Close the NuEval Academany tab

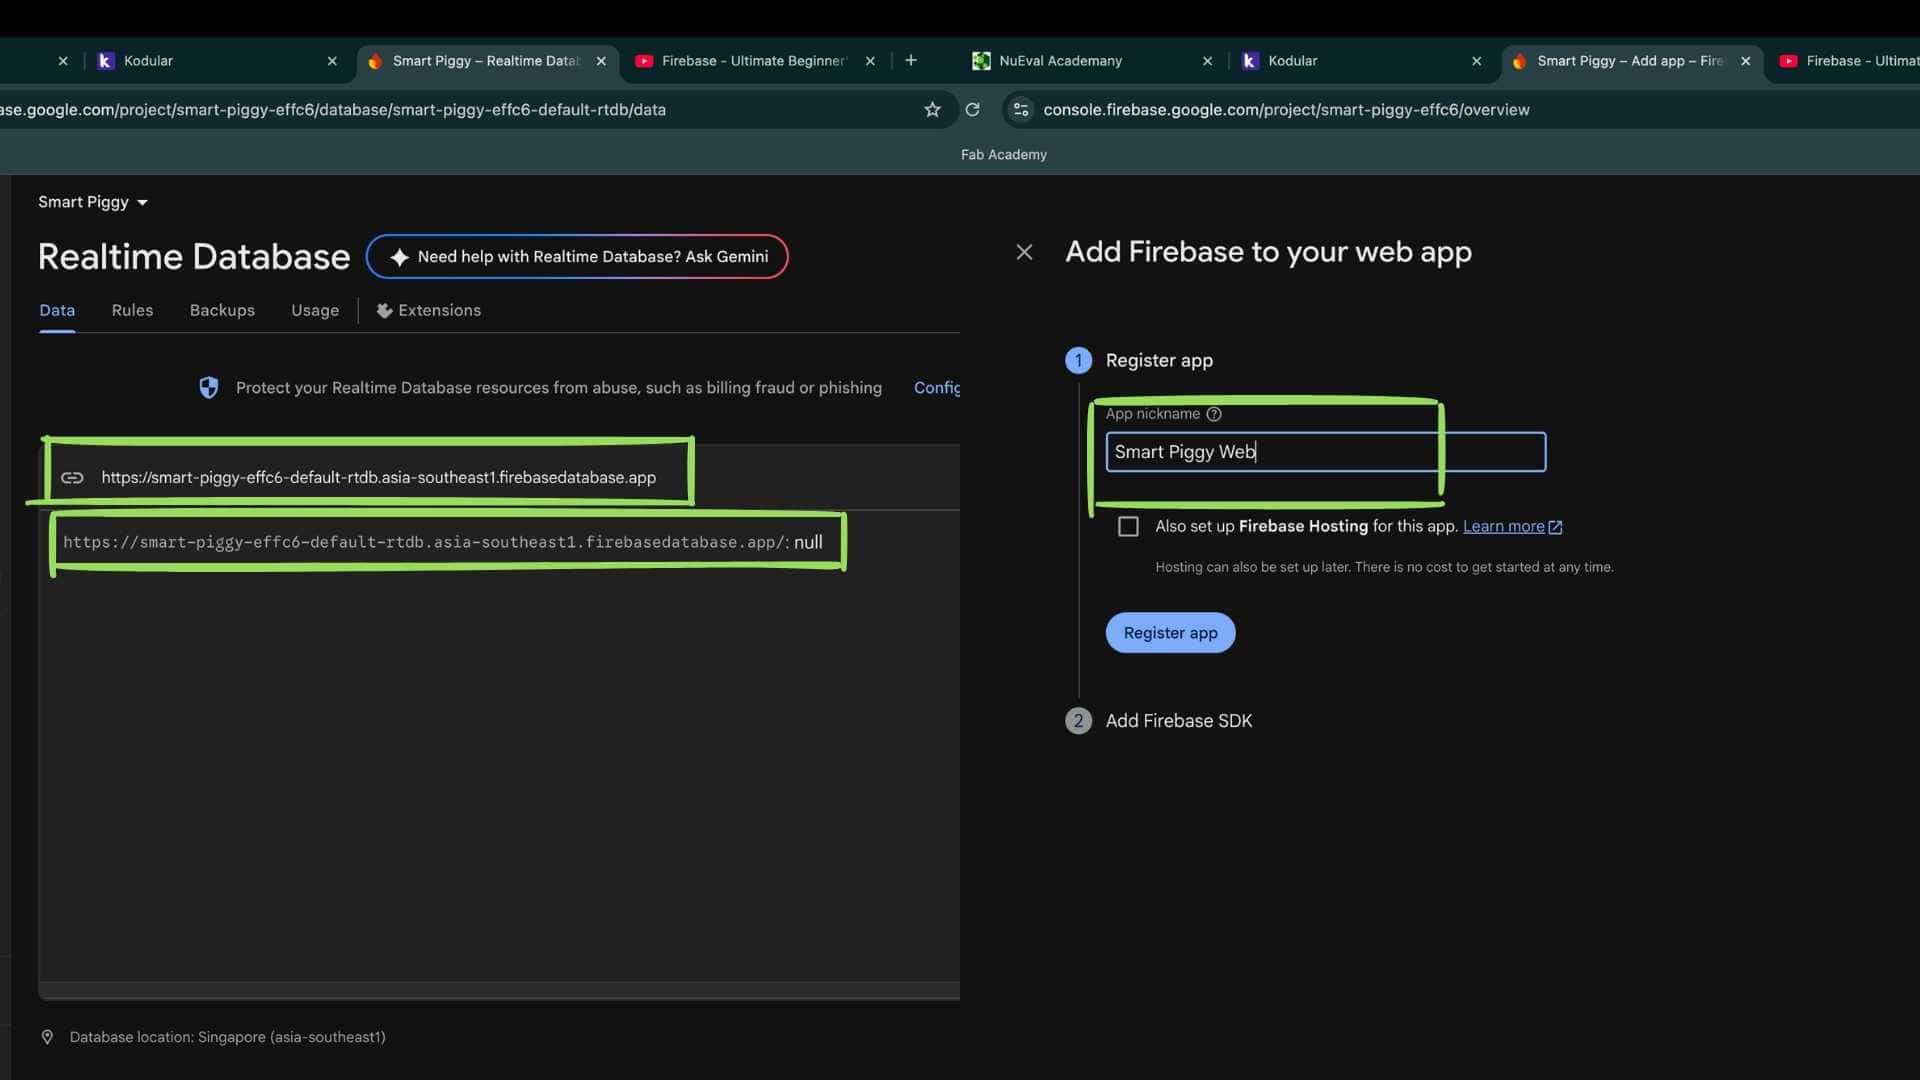pos(1207,61)
